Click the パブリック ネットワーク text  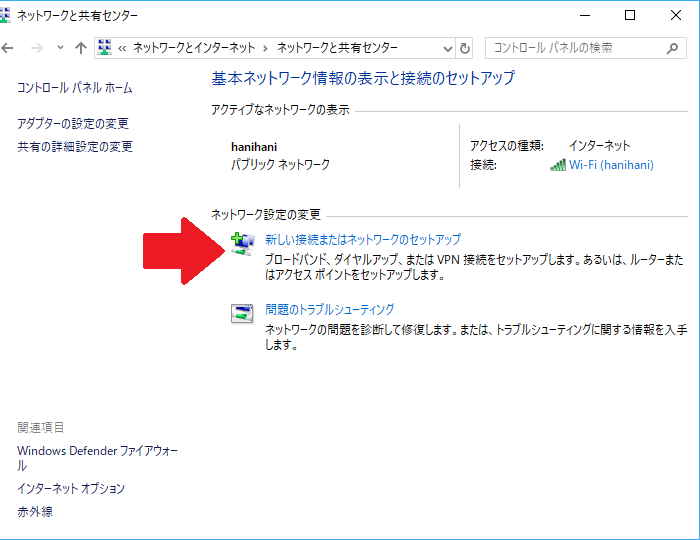280,165
